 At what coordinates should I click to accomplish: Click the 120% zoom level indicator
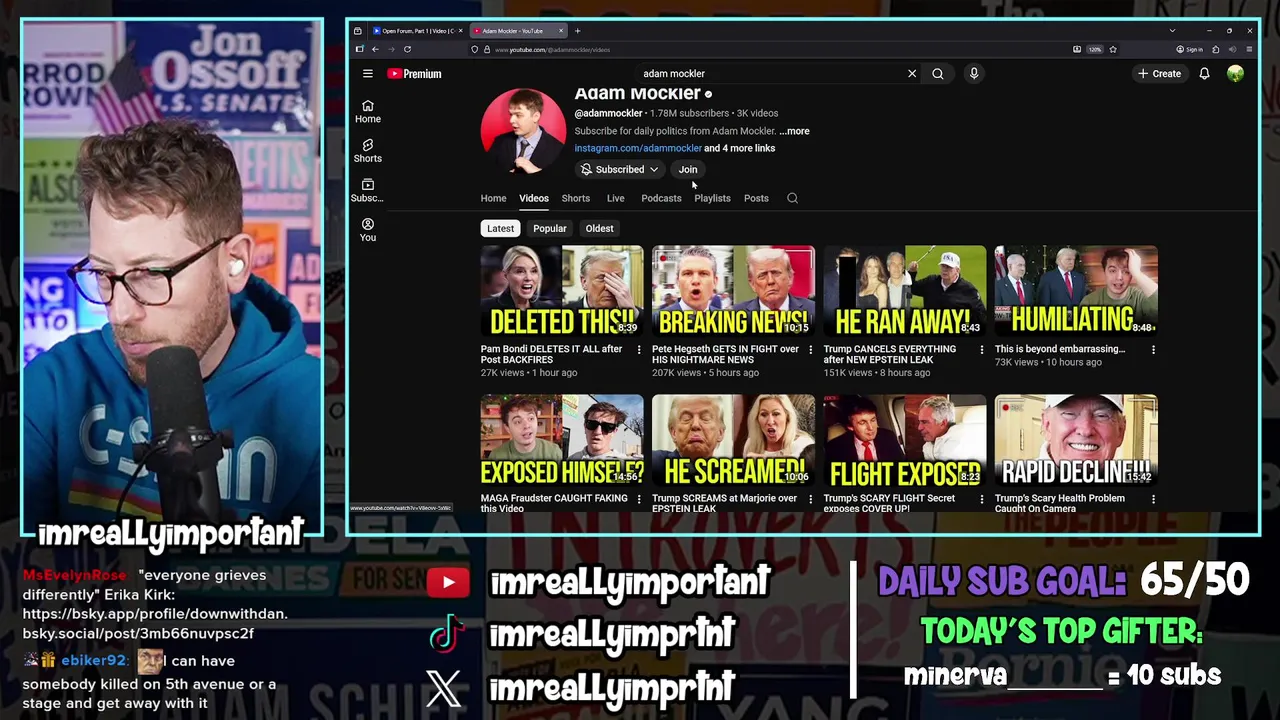pyautogui.click(x=1094, y=49)
